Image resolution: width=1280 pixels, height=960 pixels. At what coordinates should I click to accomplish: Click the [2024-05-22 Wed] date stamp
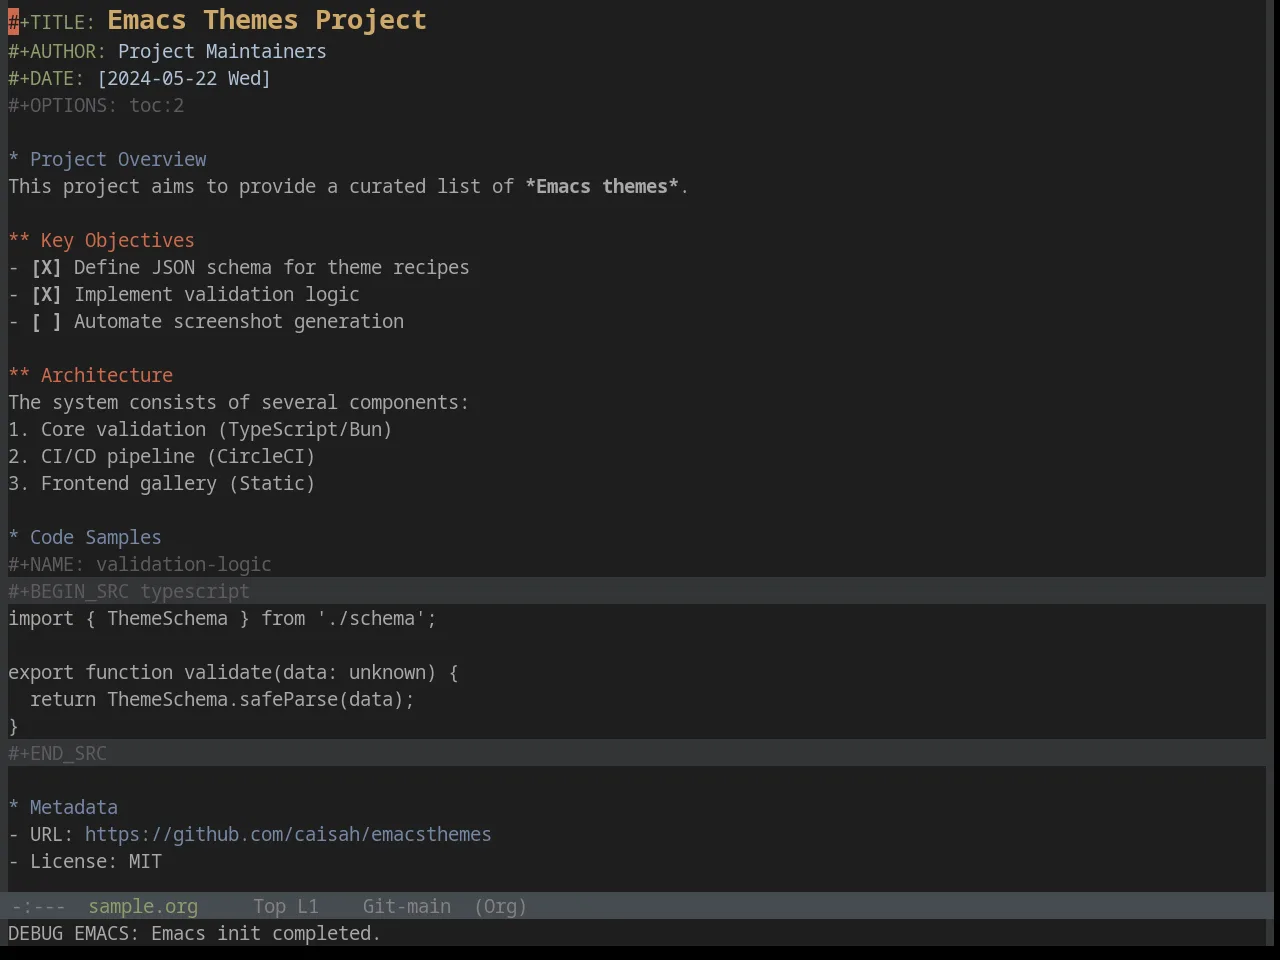coord(184,79)
